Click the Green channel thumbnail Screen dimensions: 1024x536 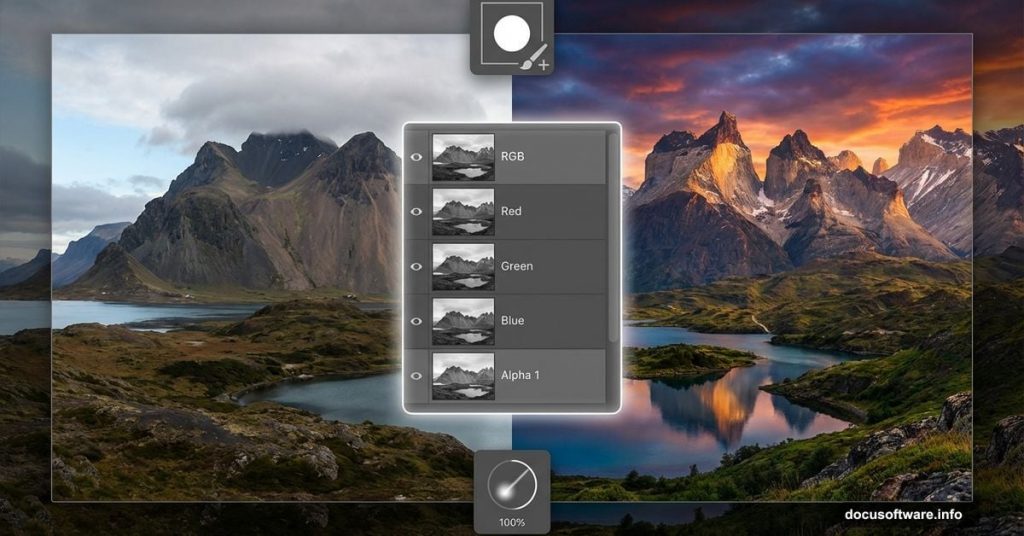click(x=463, y=266)
